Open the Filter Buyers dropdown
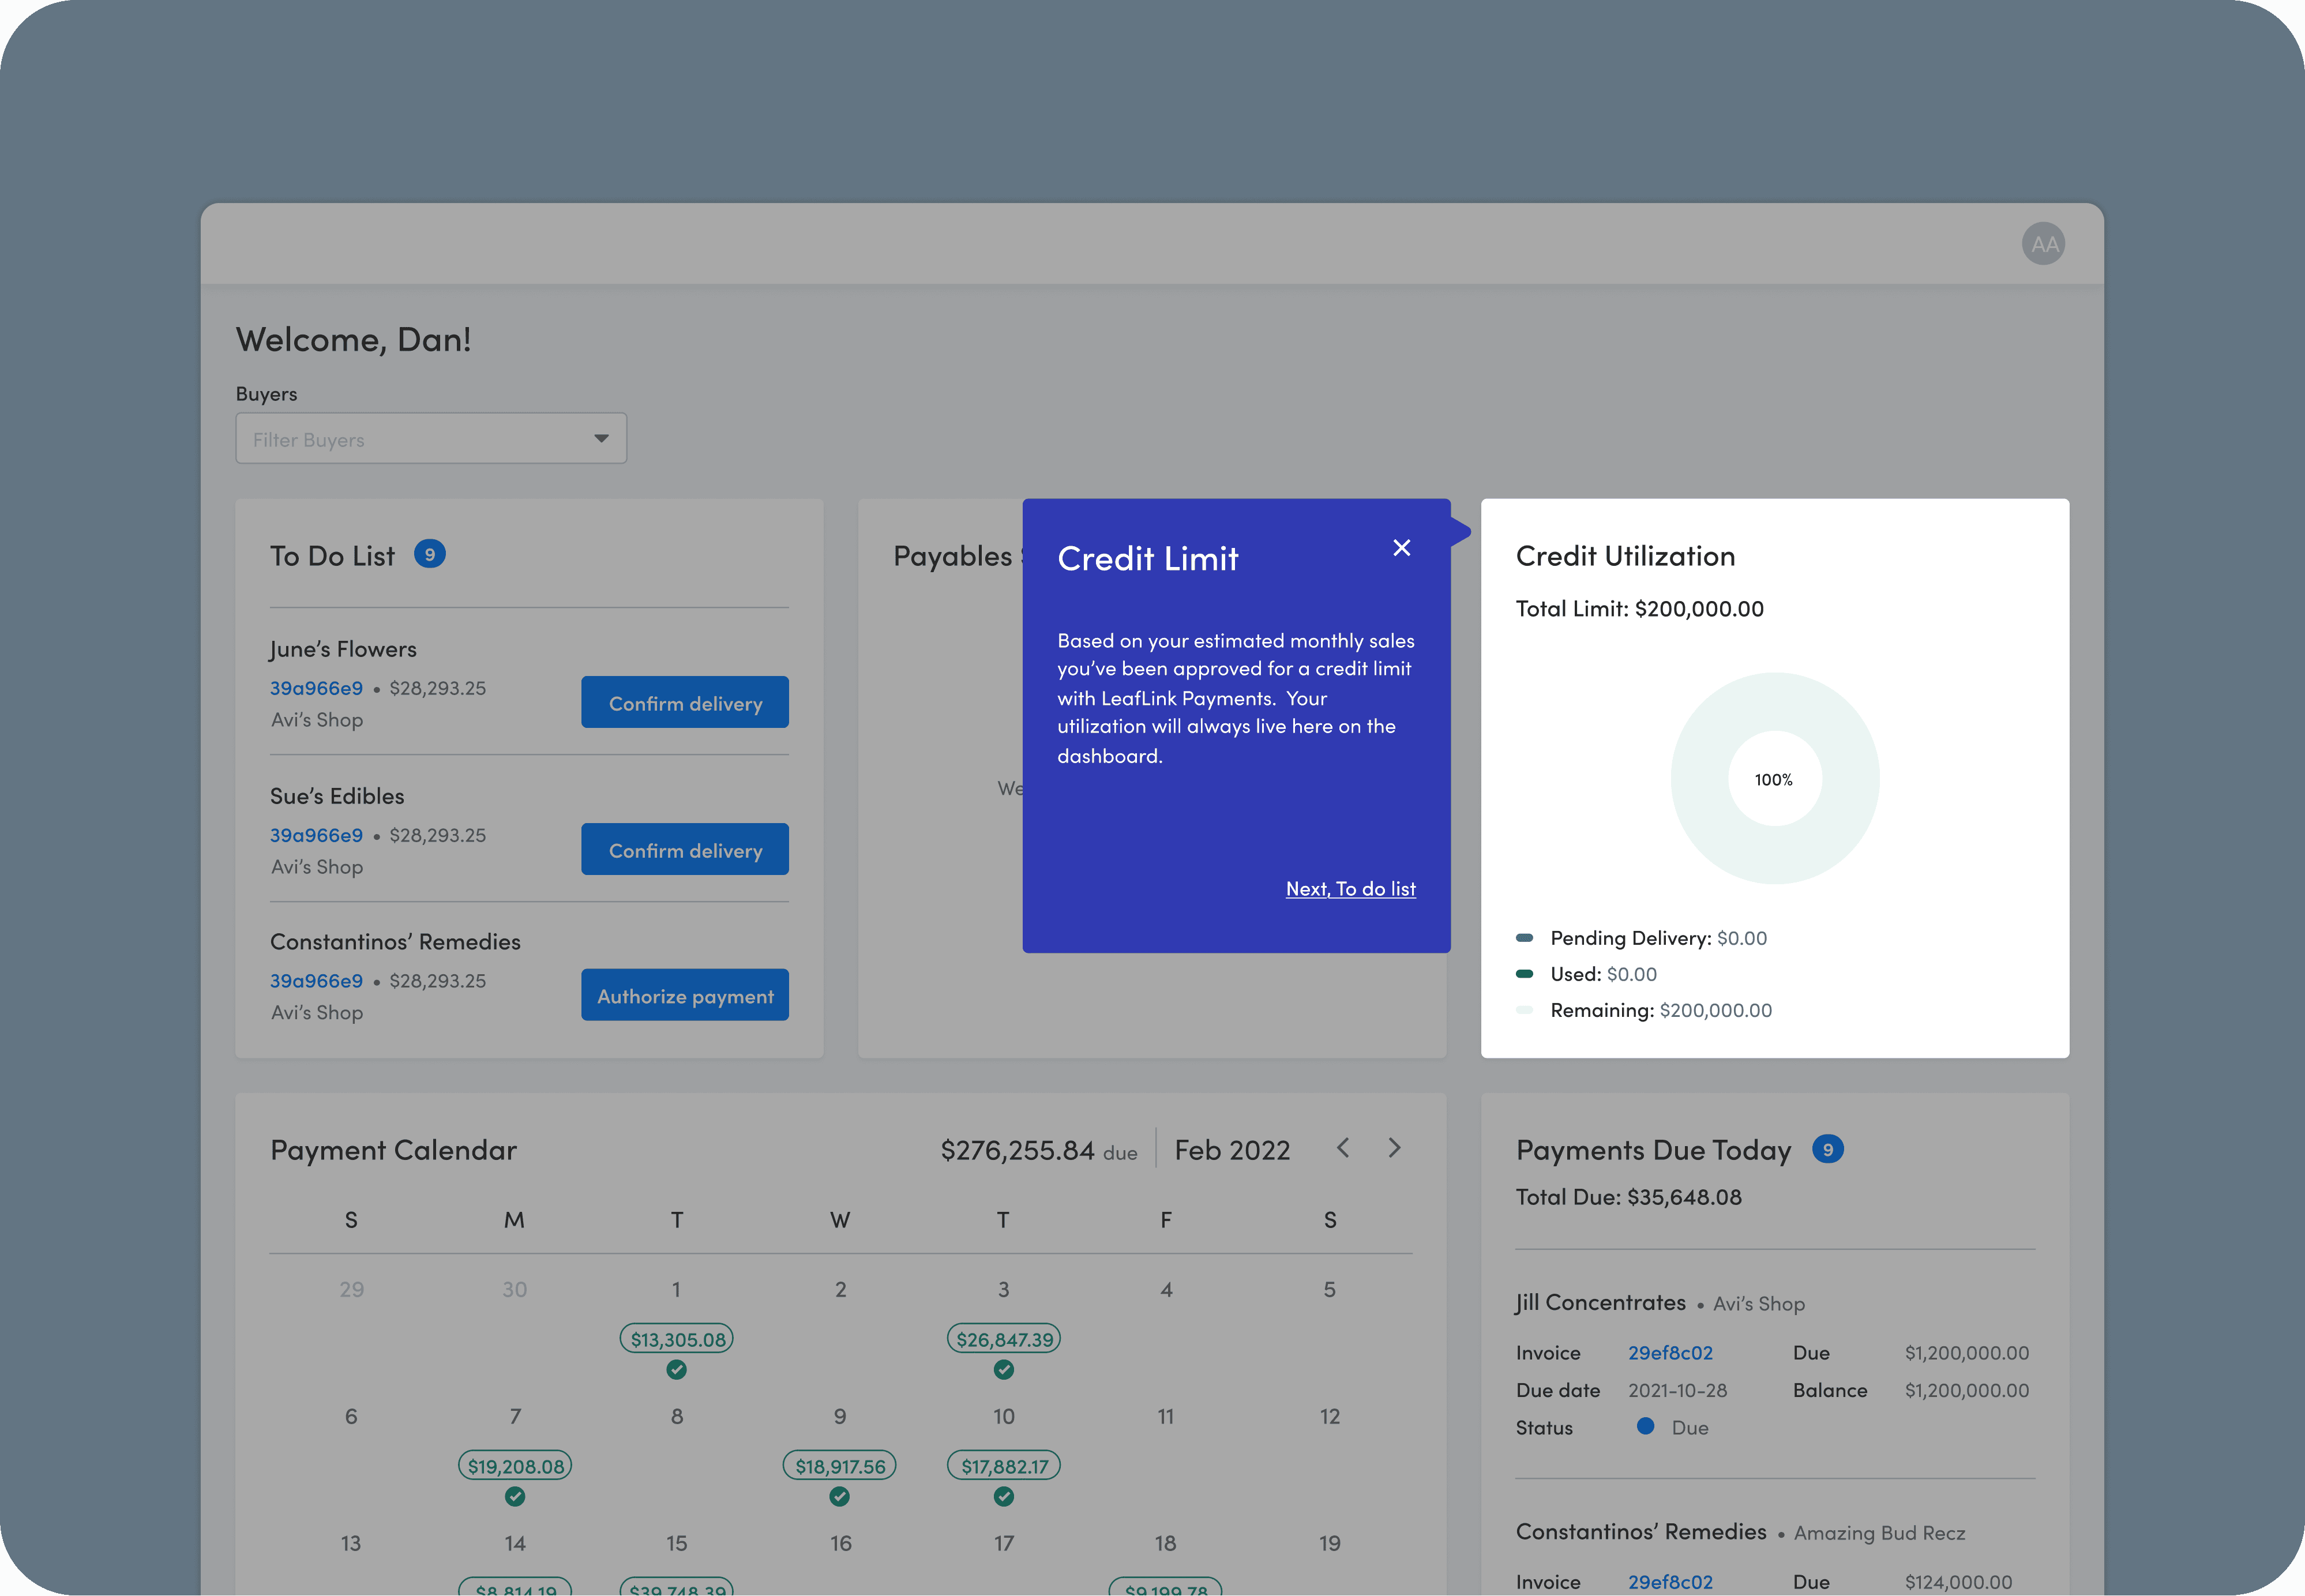 (x=431, y=439)
